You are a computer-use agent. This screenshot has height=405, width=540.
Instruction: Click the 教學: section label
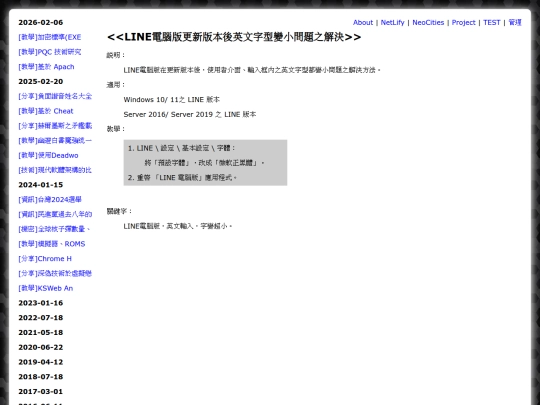(x=116, y=129)
